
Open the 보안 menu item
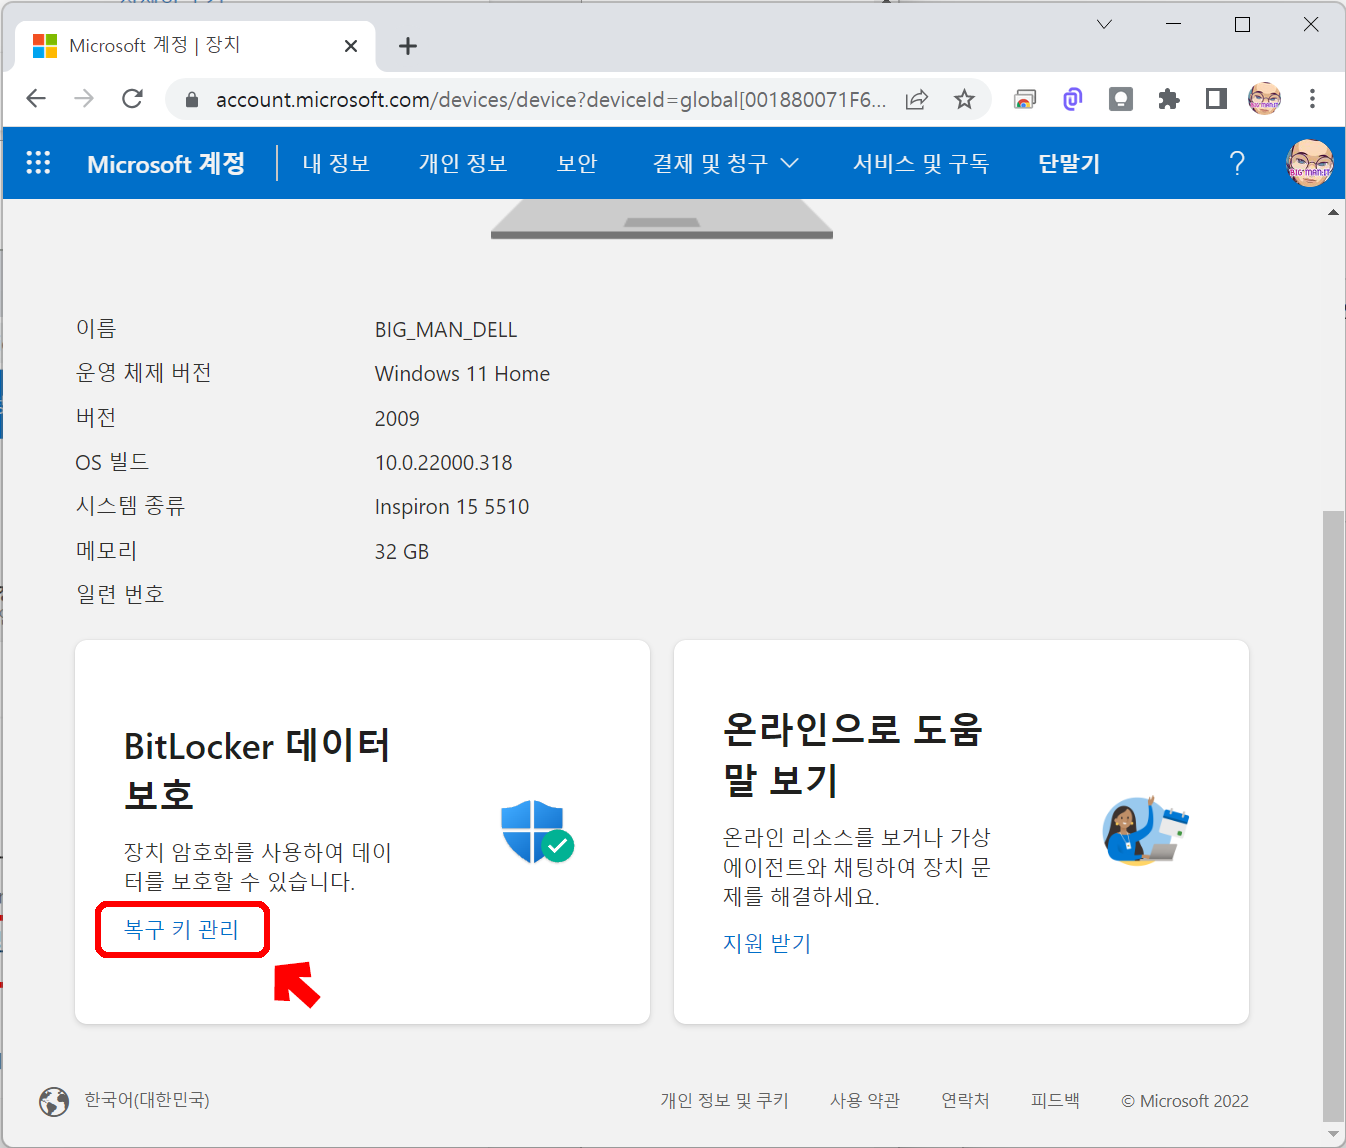[x=577, y=163]
